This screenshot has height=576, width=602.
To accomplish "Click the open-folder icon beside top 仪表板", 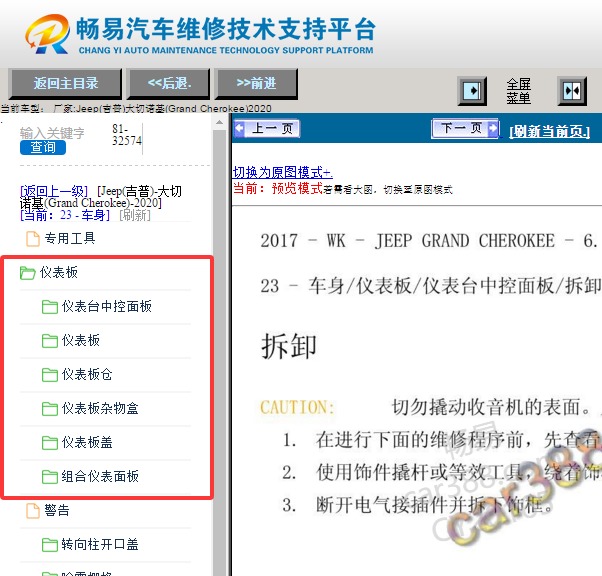I will [x=27, y=273].
